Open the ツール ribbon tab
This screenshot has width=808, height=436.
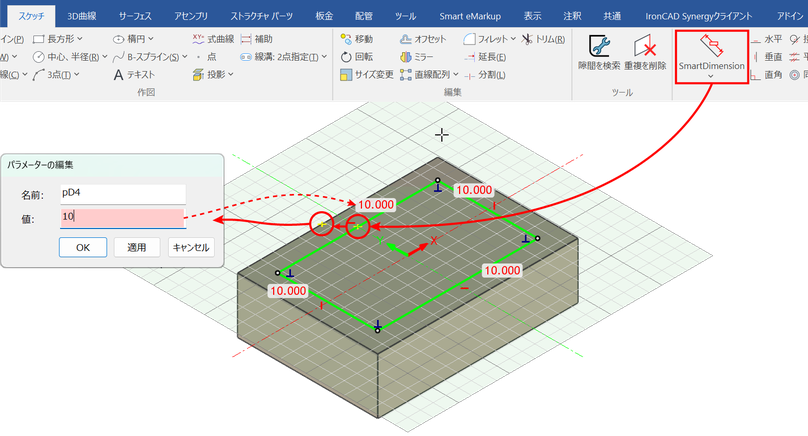(x=405, y=16)
